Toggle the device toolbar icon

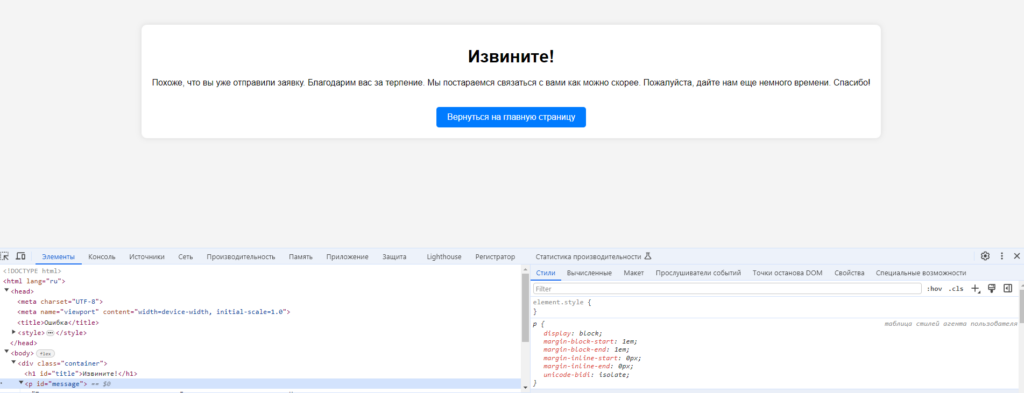point(20,257)
